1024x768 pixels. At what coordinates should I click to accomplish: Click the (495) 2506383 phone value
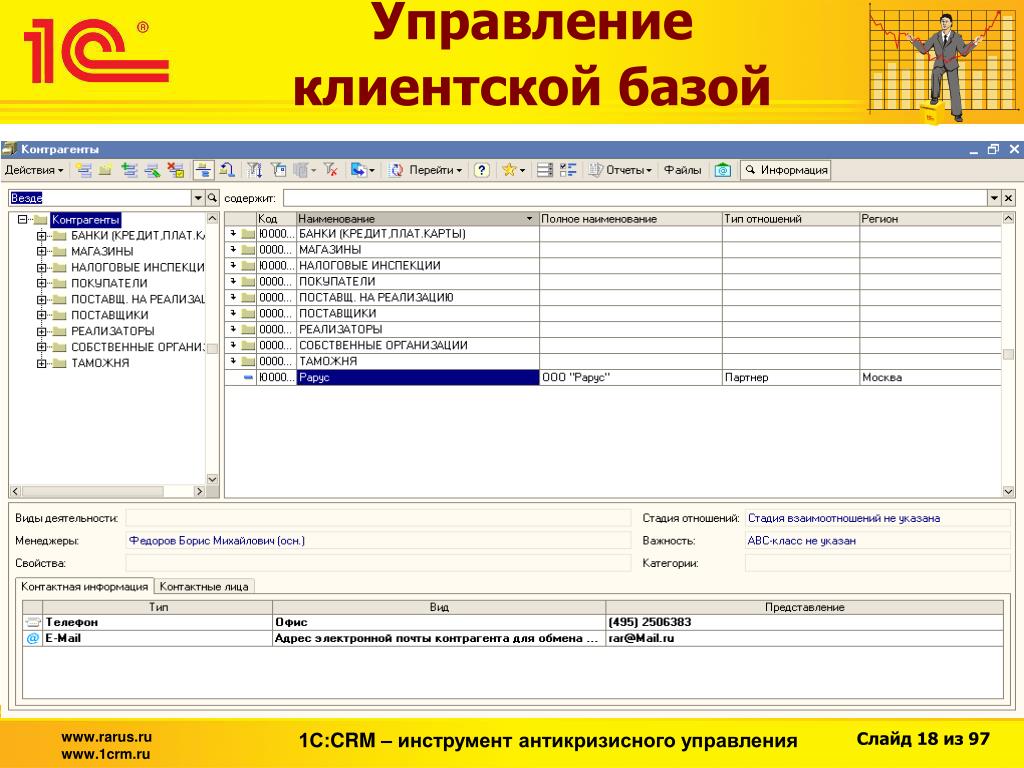click(650, 622)
